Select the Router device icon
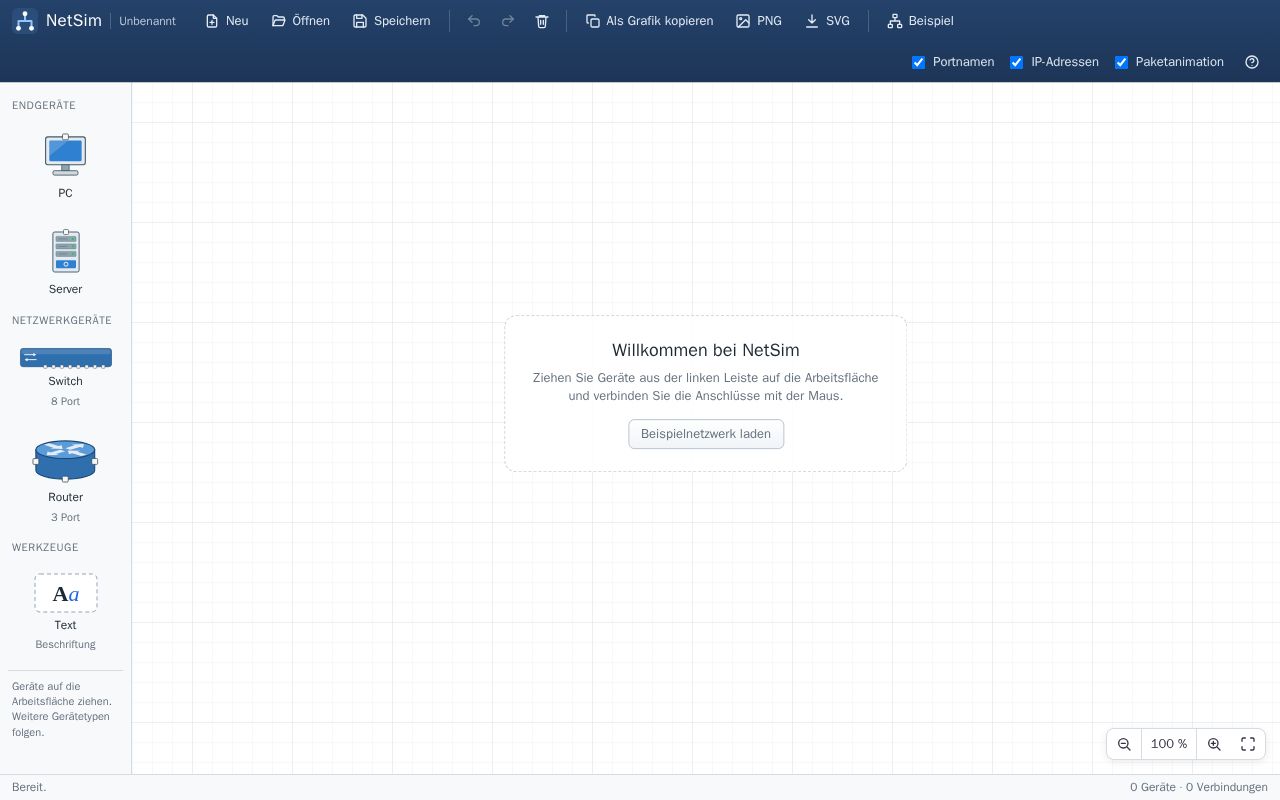The width and height of the screenshot is (1280, 800). [65, 461]
